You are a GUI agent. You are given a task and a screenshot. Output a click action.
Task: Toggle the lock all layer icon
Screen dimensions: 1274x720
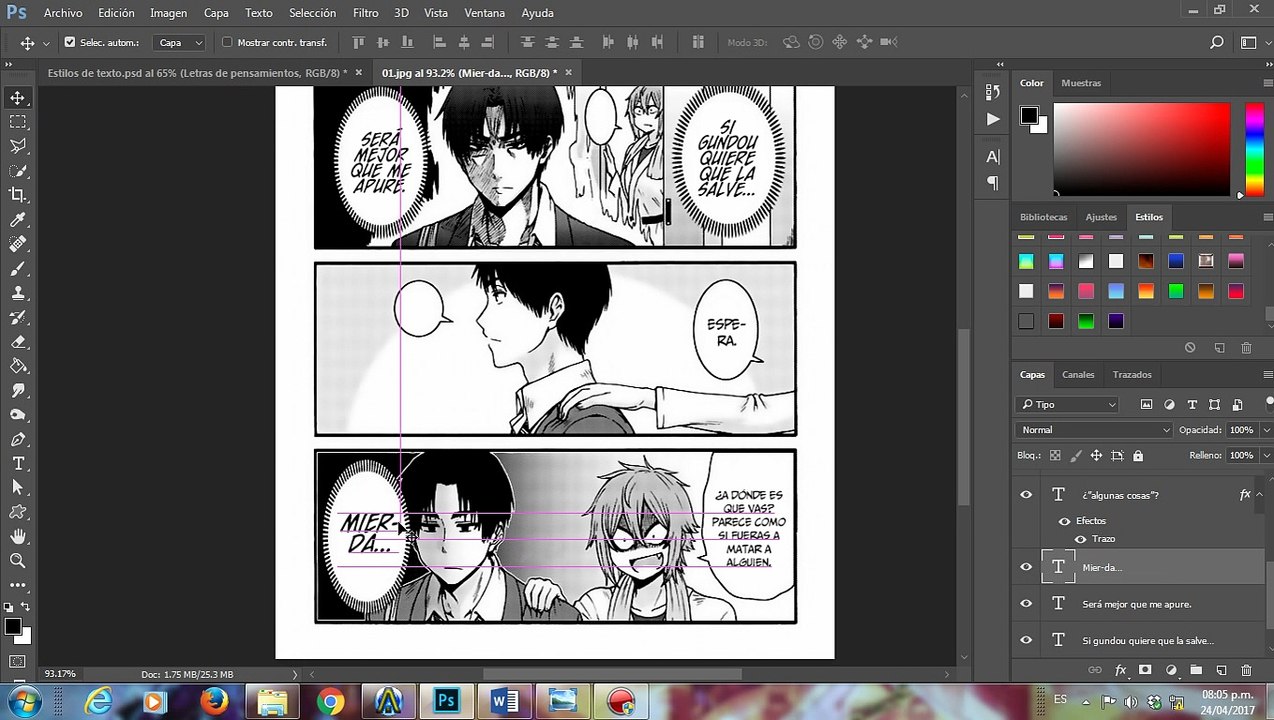tap(1138, 455)
